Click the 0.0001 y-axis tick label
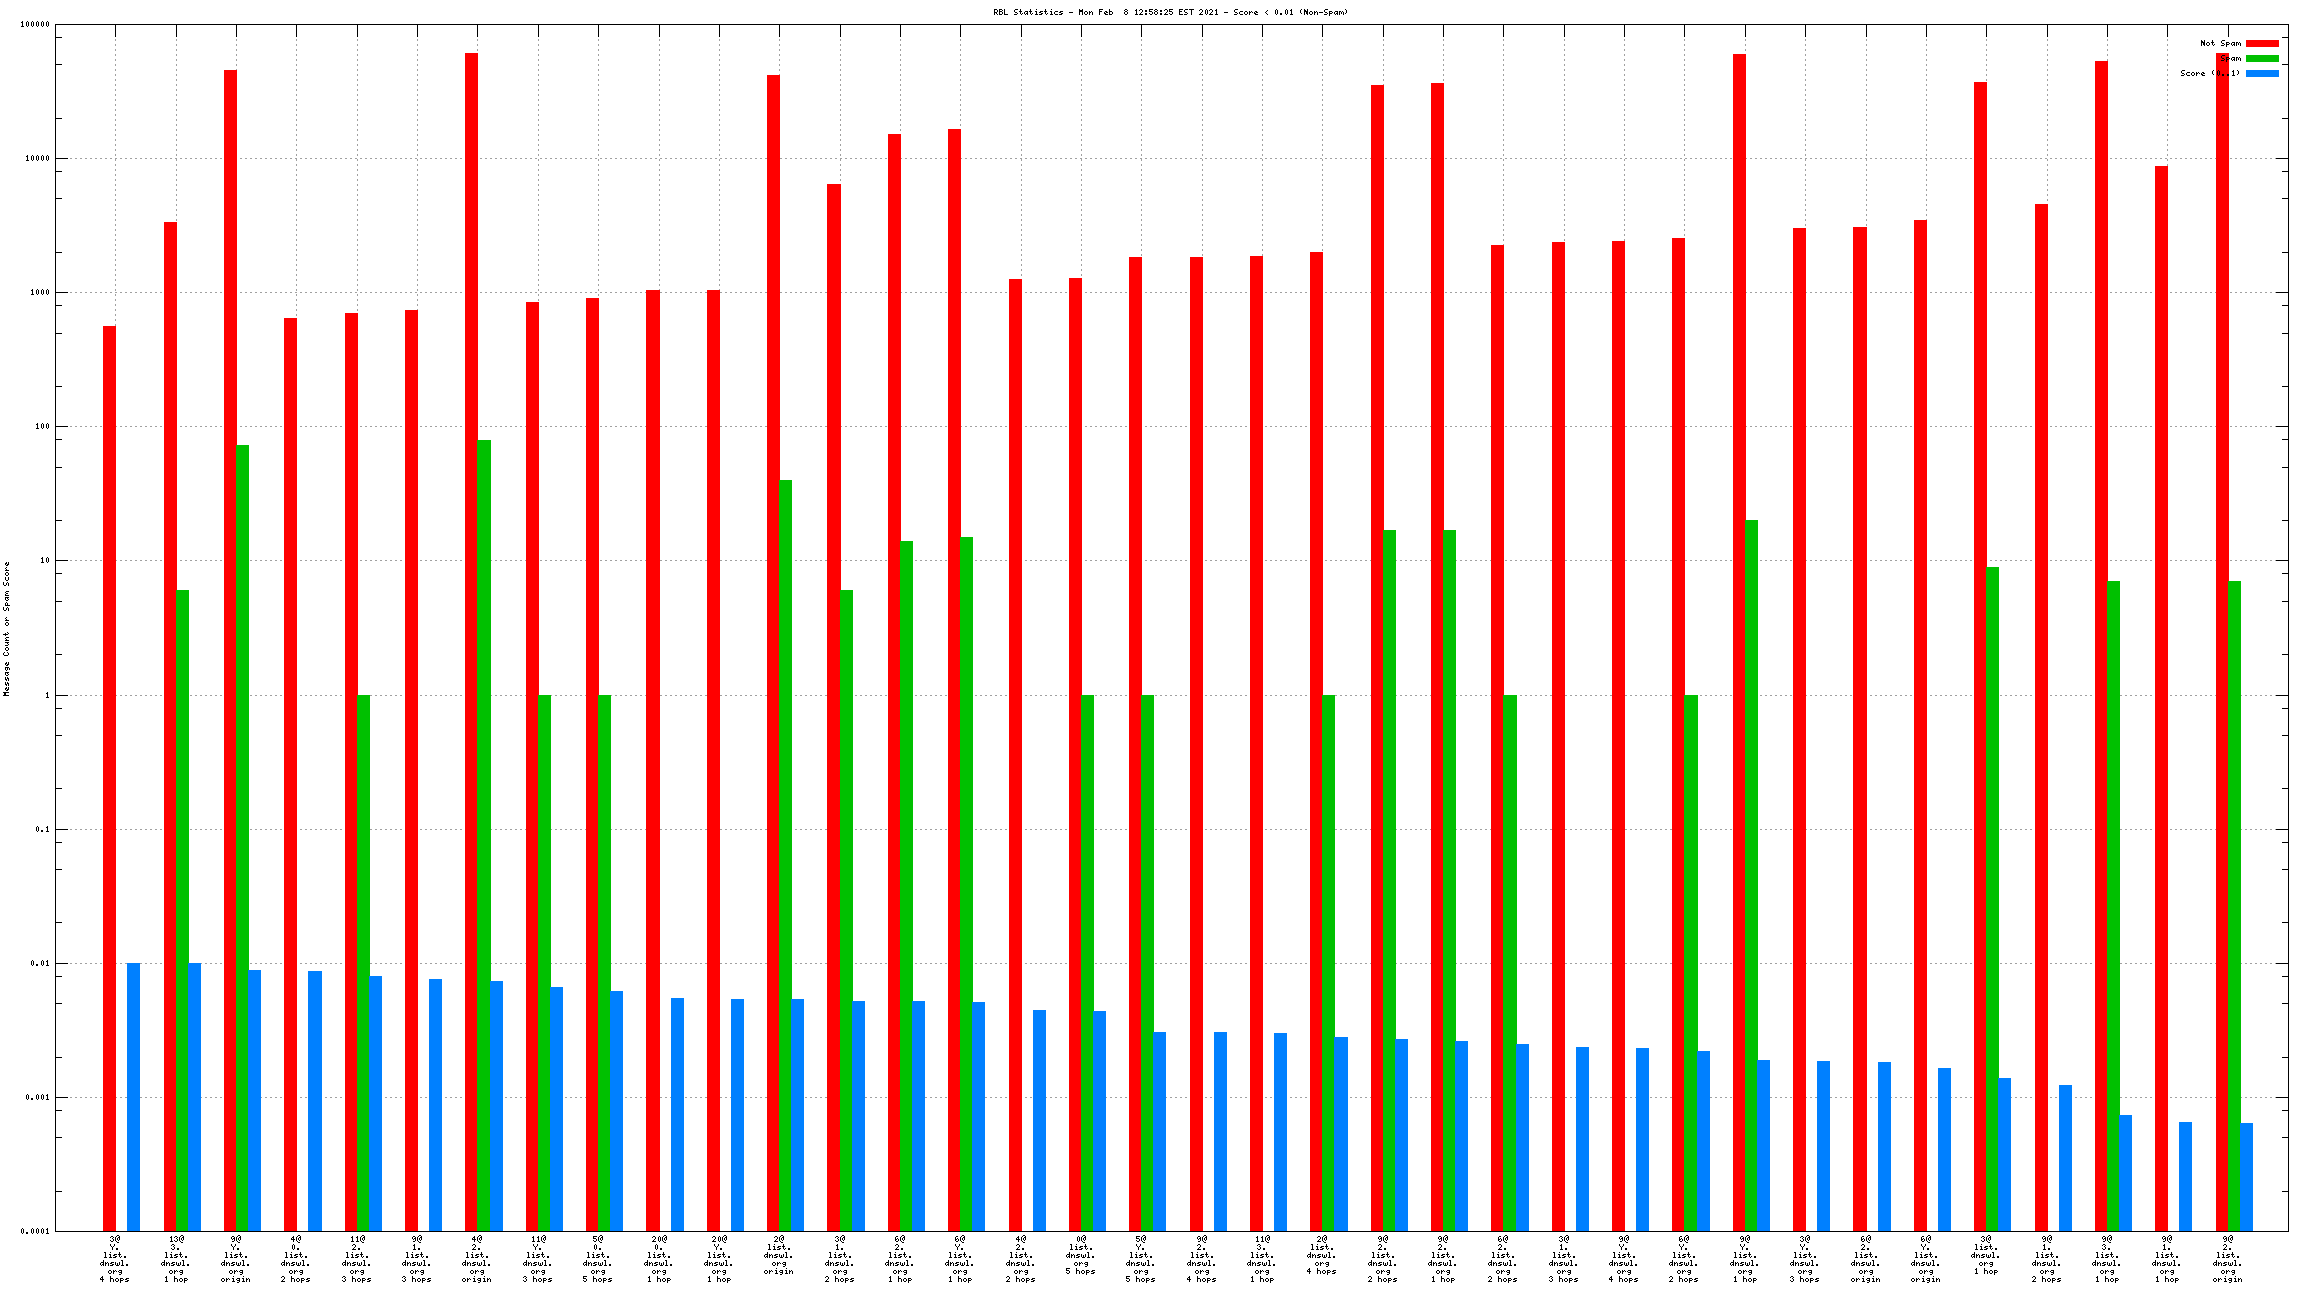Screen dimensions: 2304x1296 34,1231
